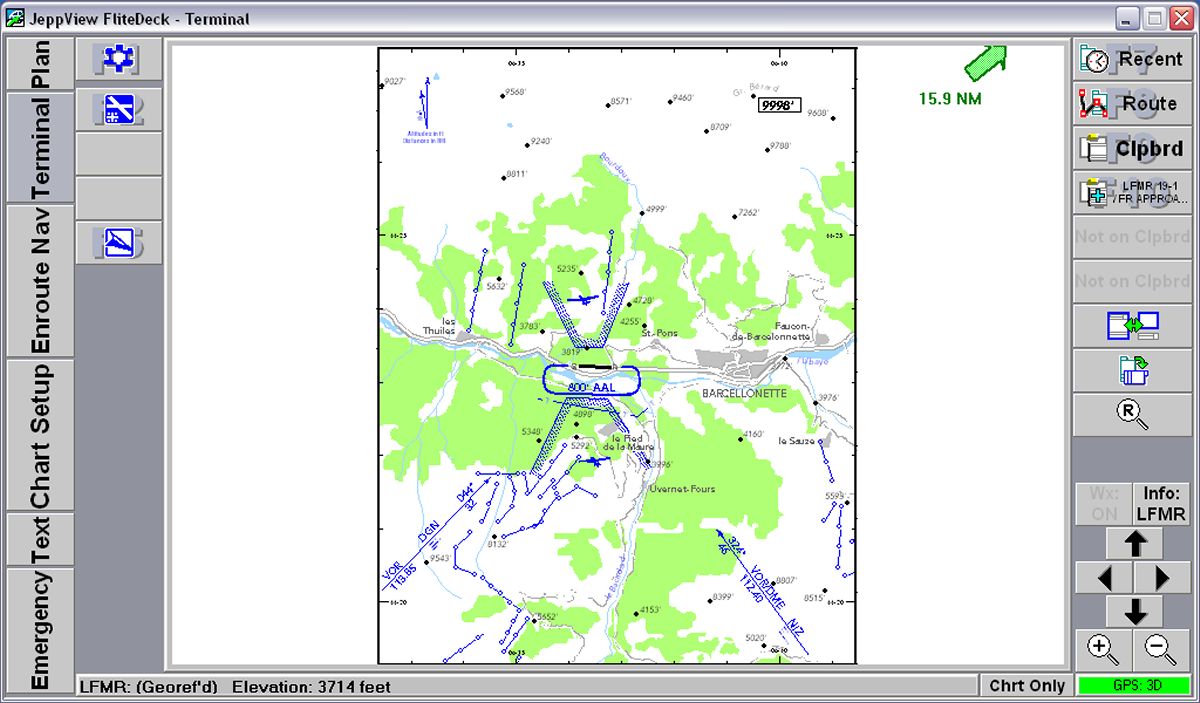Click the split-screen swap view icon
Image resolution: width=1200 pixels, height=703 pixels.
(1132, 326)
